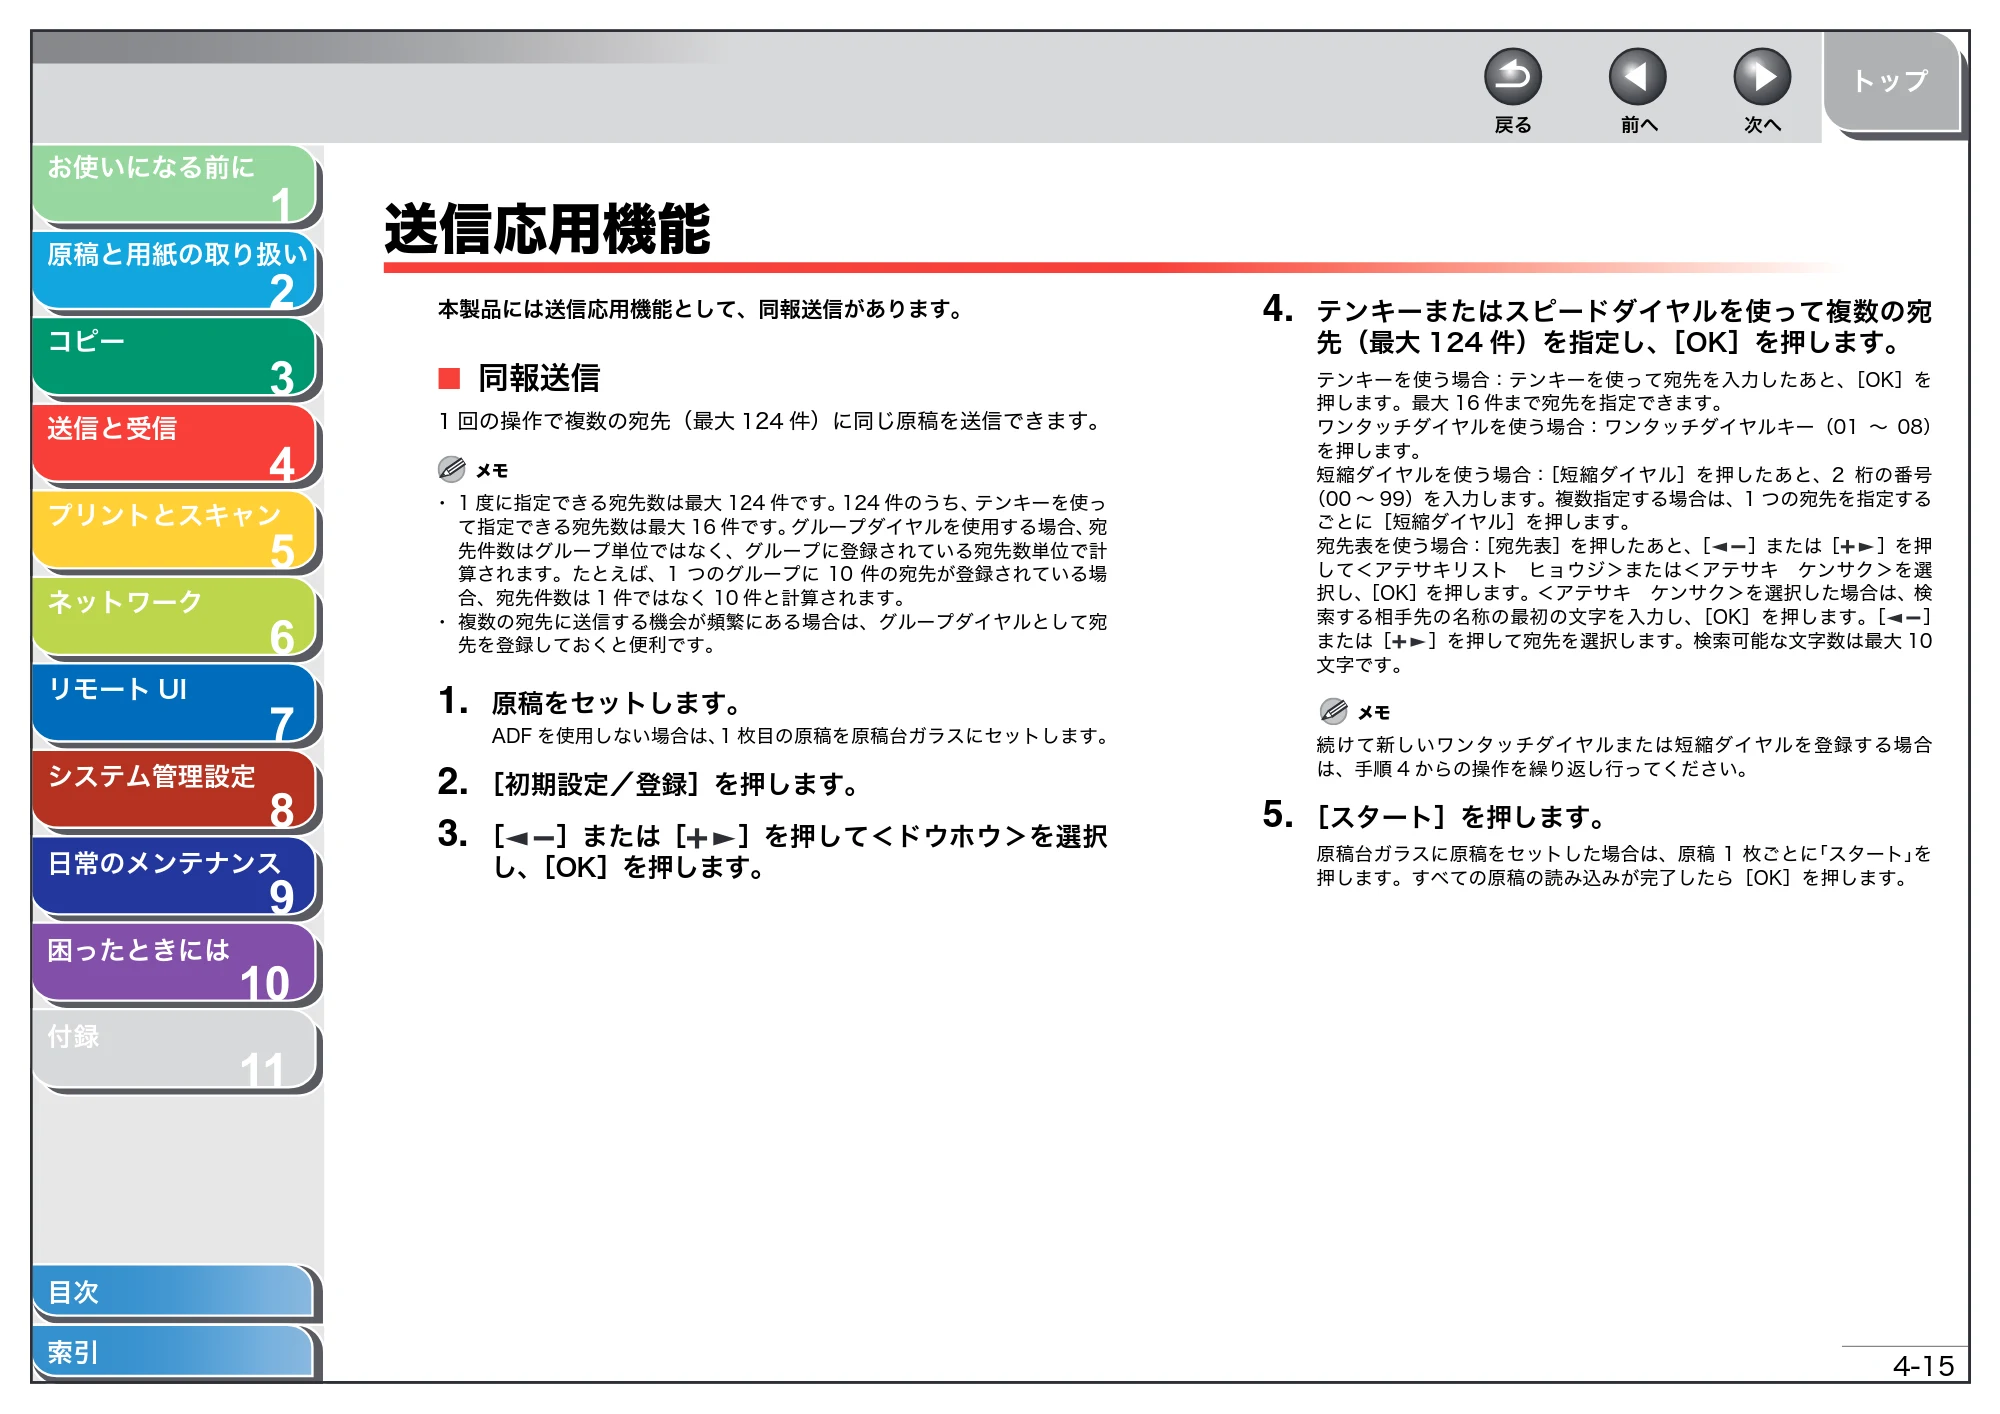Click the 同報送信 section heading
The width and height of the screenshot is (2000, 1414).
[x=539, y=378]
